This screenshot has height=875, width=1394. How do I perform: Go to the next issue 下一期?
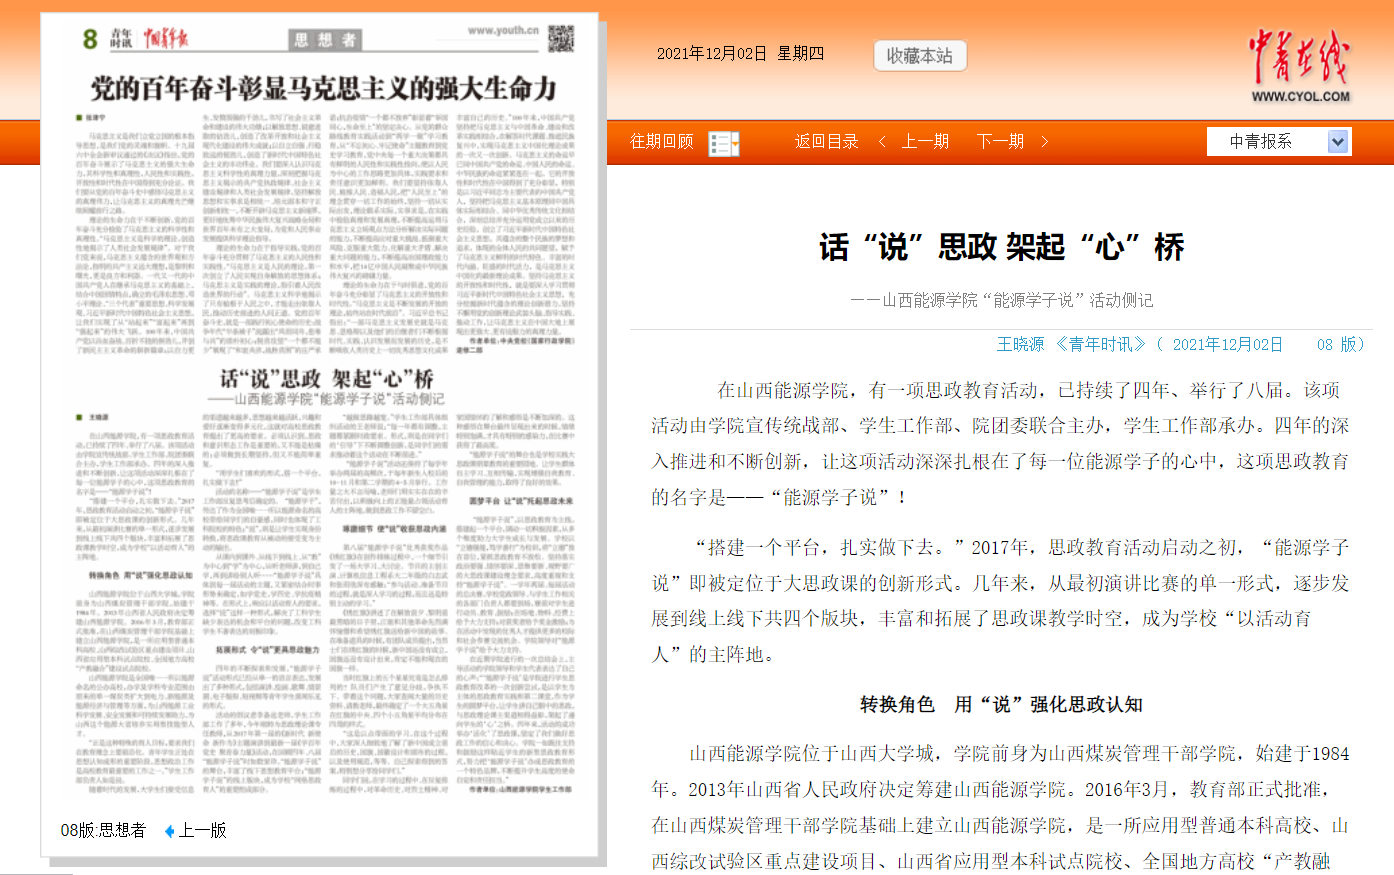tap(1000, 142)
